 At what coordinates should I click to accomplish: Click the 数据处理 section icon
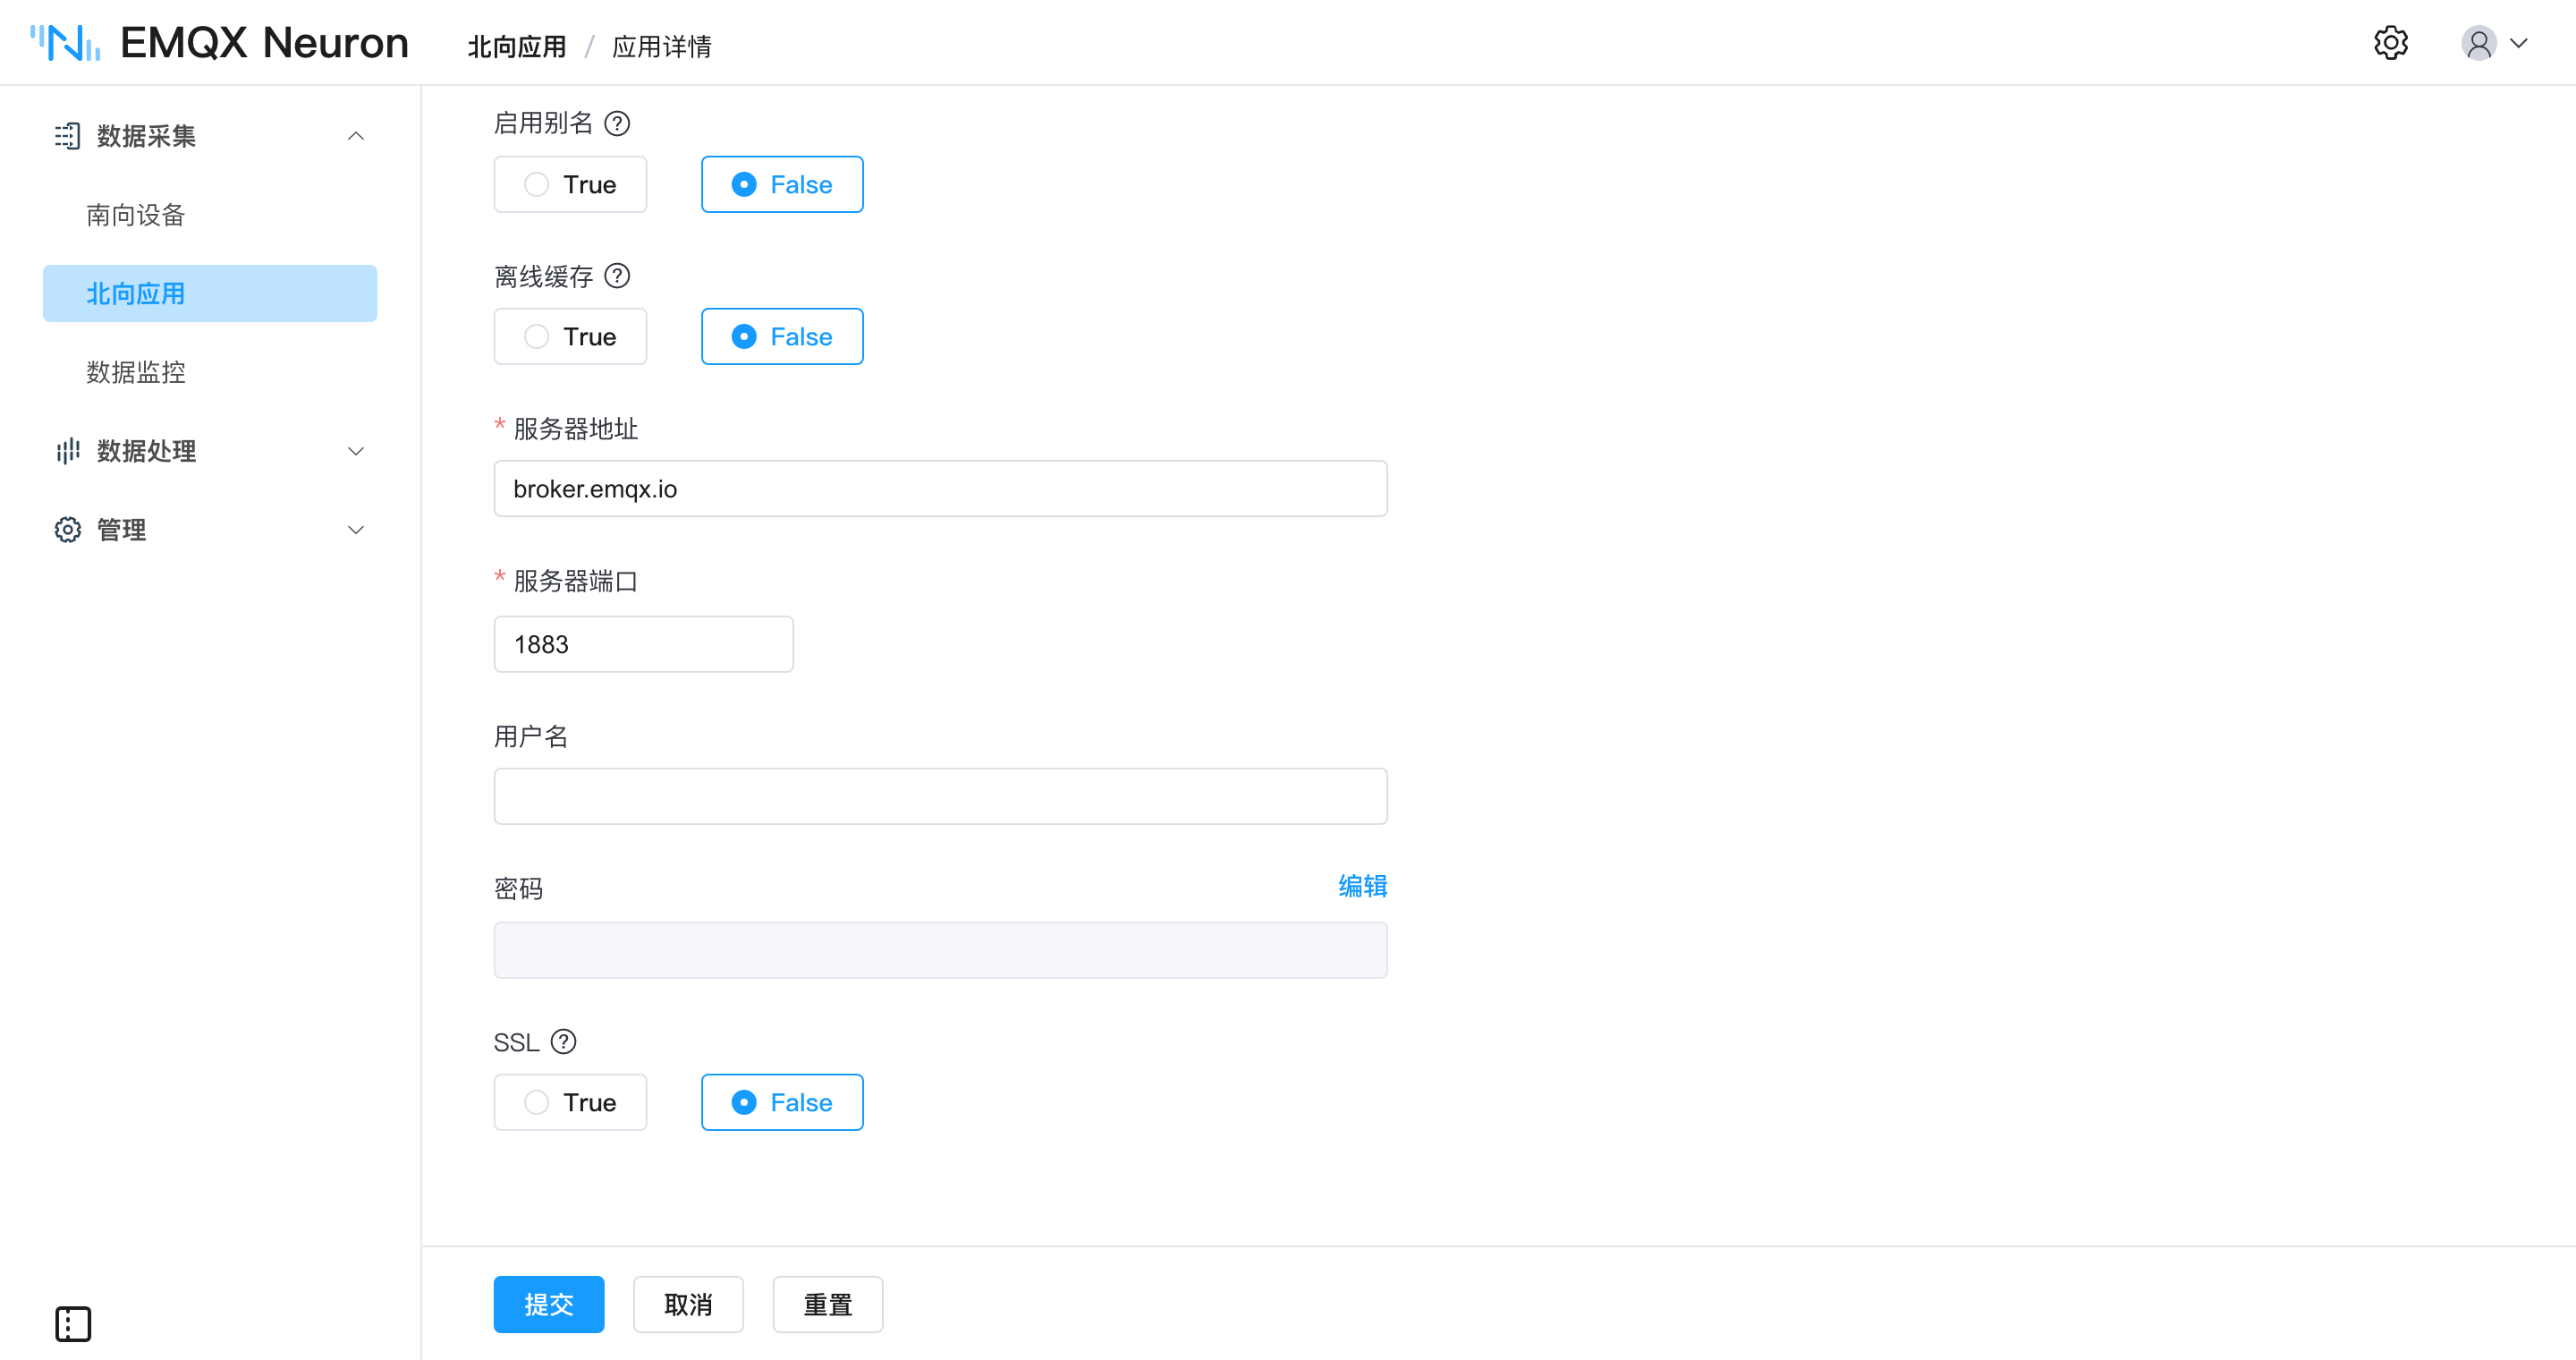(67, 451)
